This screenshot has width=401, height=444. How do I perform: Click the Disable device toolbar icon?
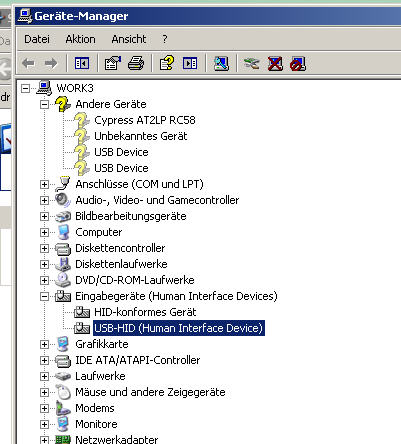(298, 63)
